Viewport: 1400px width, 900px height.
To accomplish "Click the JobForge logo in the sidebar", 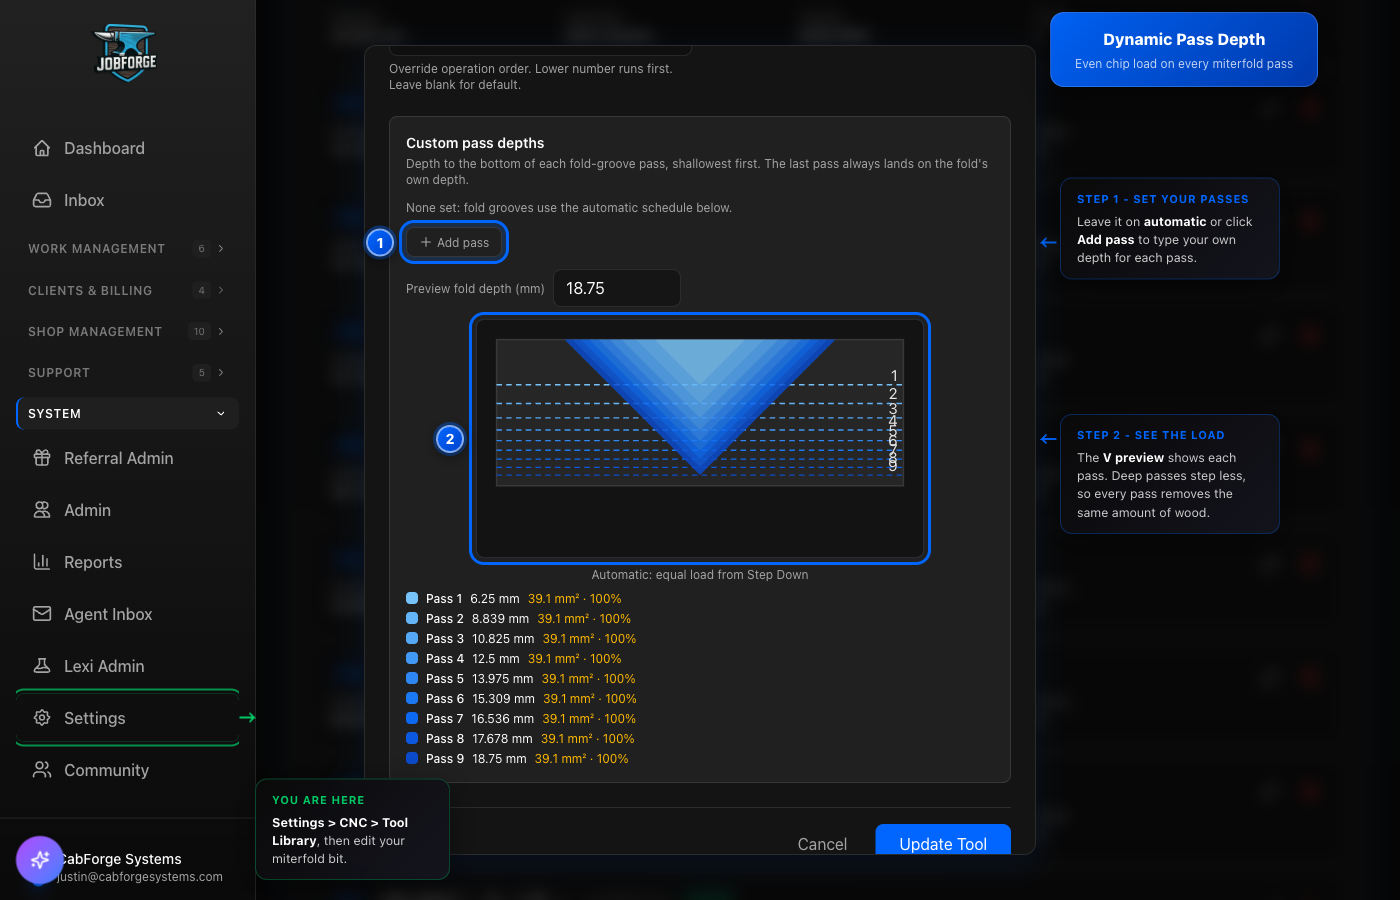I will [126, 53].
